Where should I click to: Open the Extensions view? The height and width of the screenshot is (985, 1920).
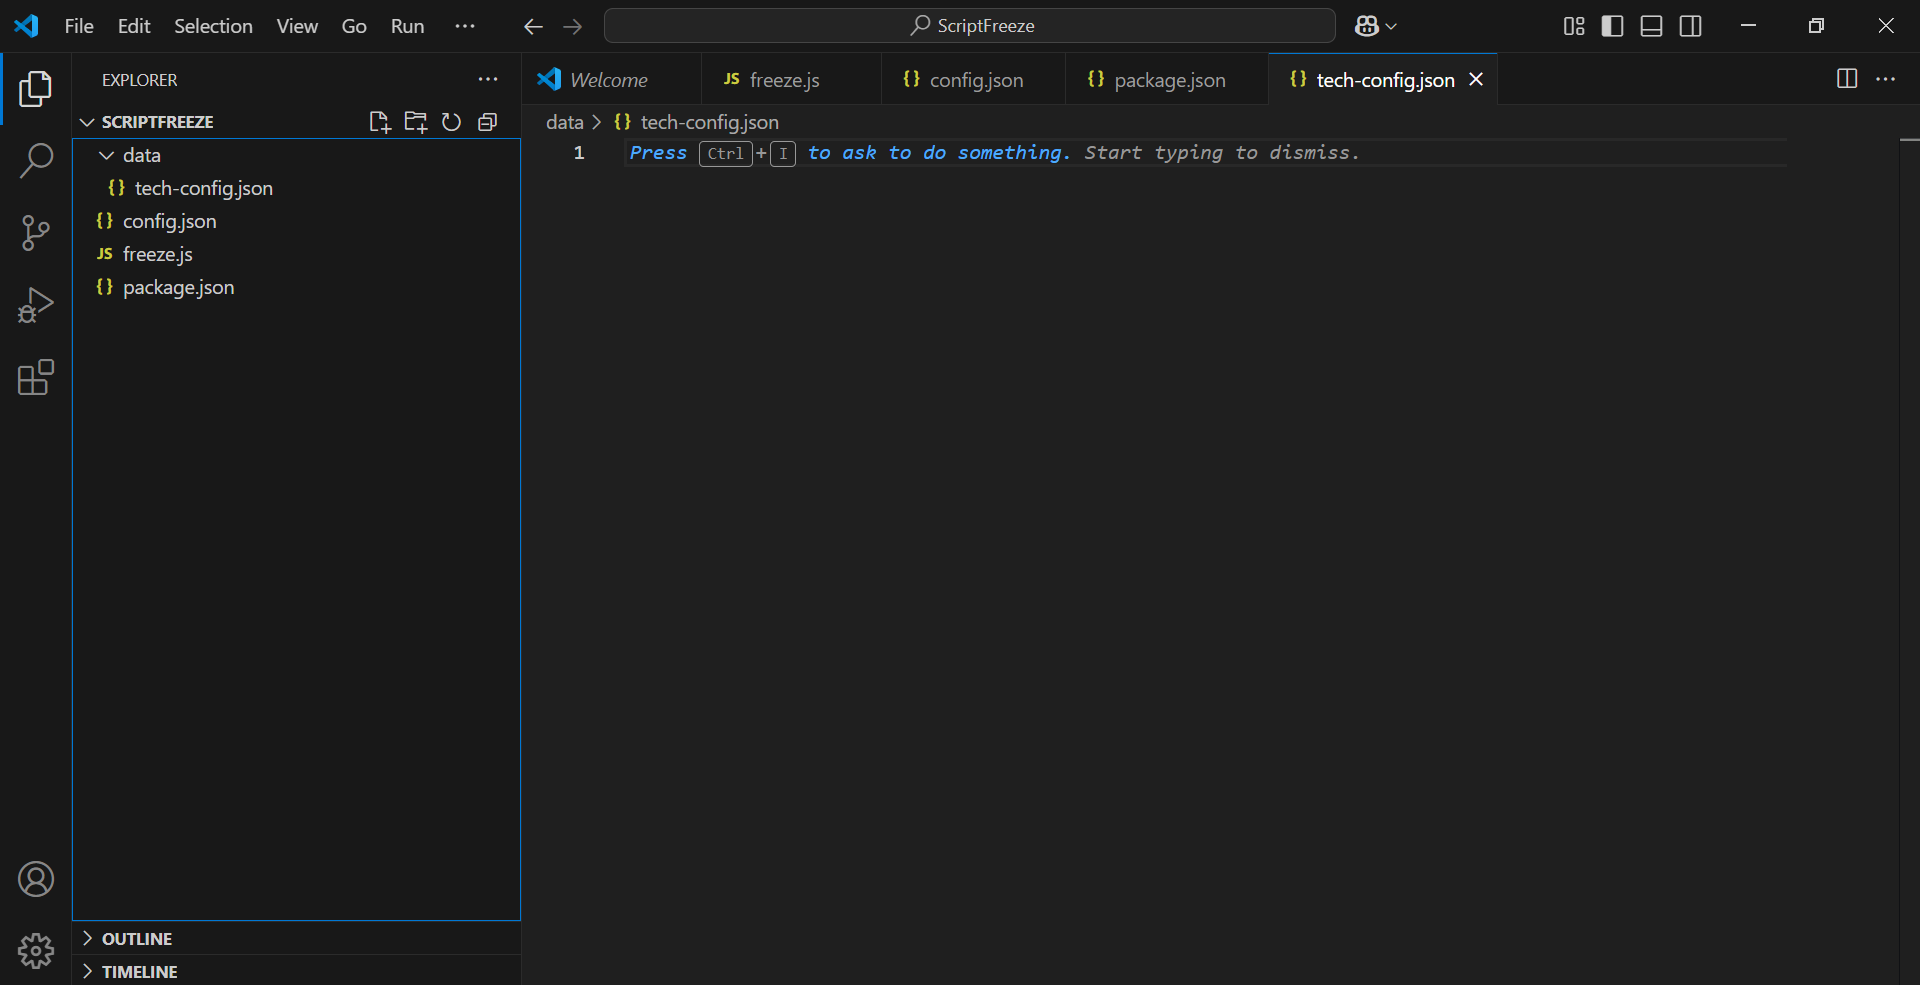(36, 377)
